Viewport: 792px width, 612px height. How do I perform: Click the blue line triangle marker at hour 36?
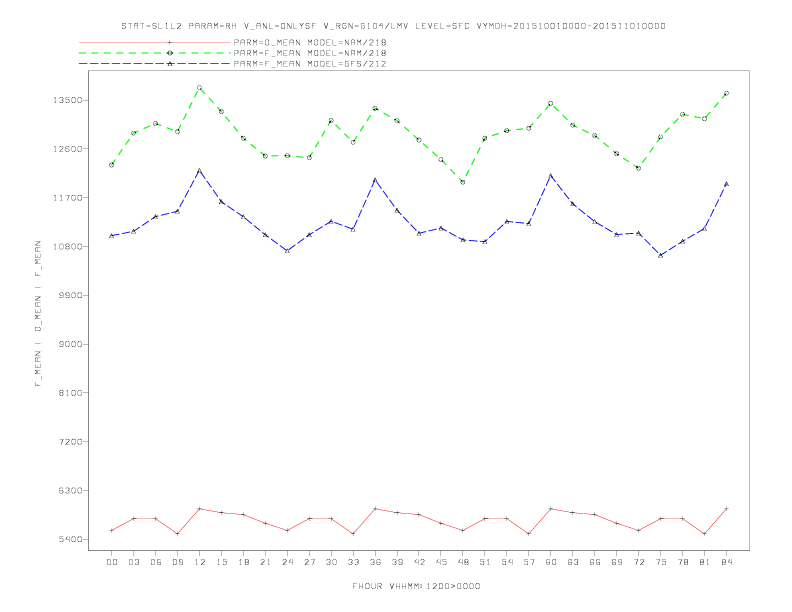(375, 180)
